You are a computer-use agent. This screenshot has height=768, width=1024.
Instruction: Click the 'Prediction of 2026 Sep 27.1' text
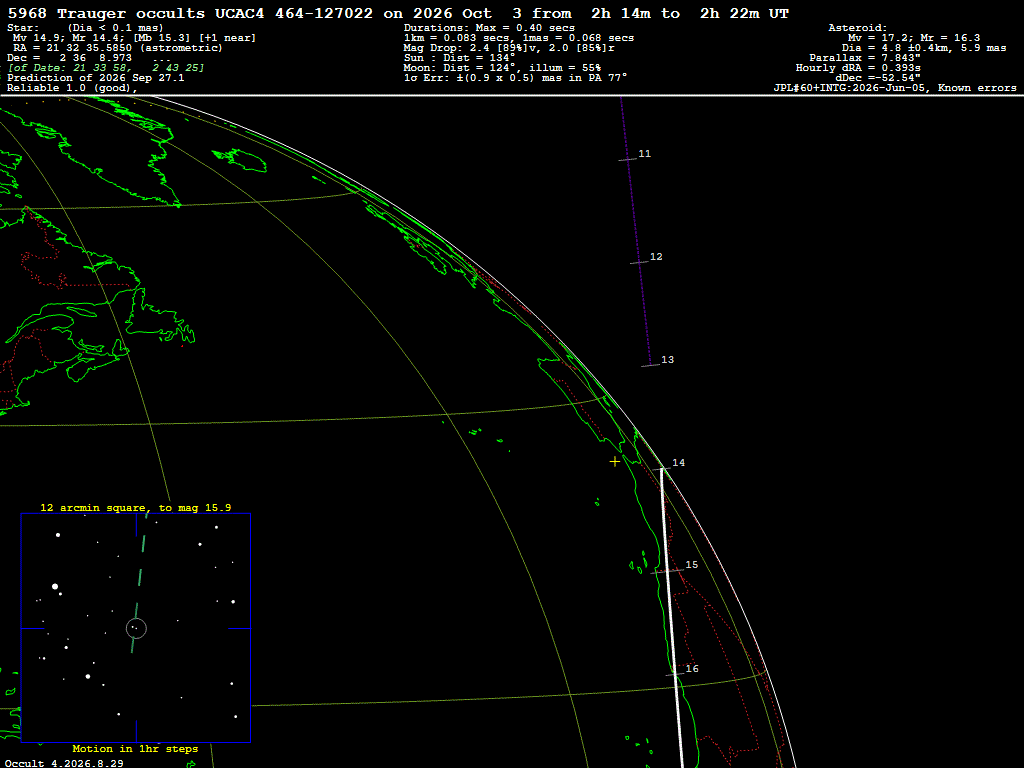click(95, 78)
